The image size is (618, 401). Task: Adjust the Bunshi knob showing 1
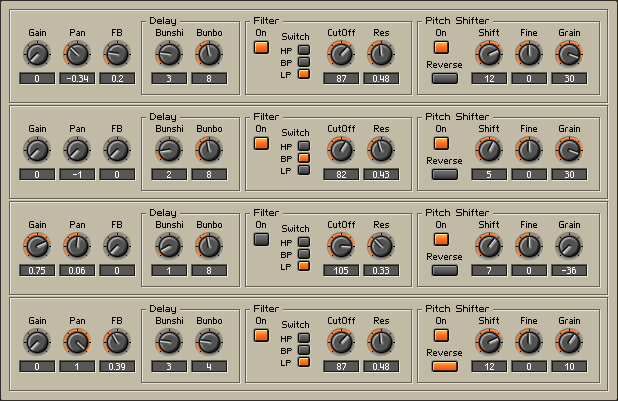point(169,246)
